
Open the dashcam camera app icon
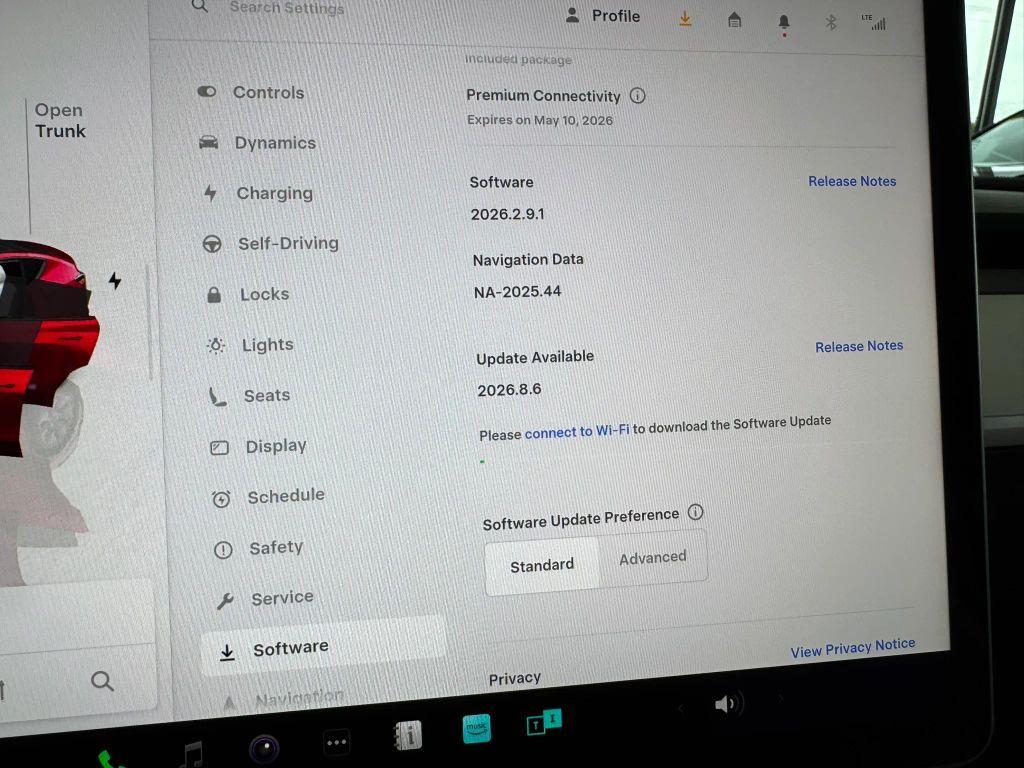pyautogui.click(x=264, y=748)
